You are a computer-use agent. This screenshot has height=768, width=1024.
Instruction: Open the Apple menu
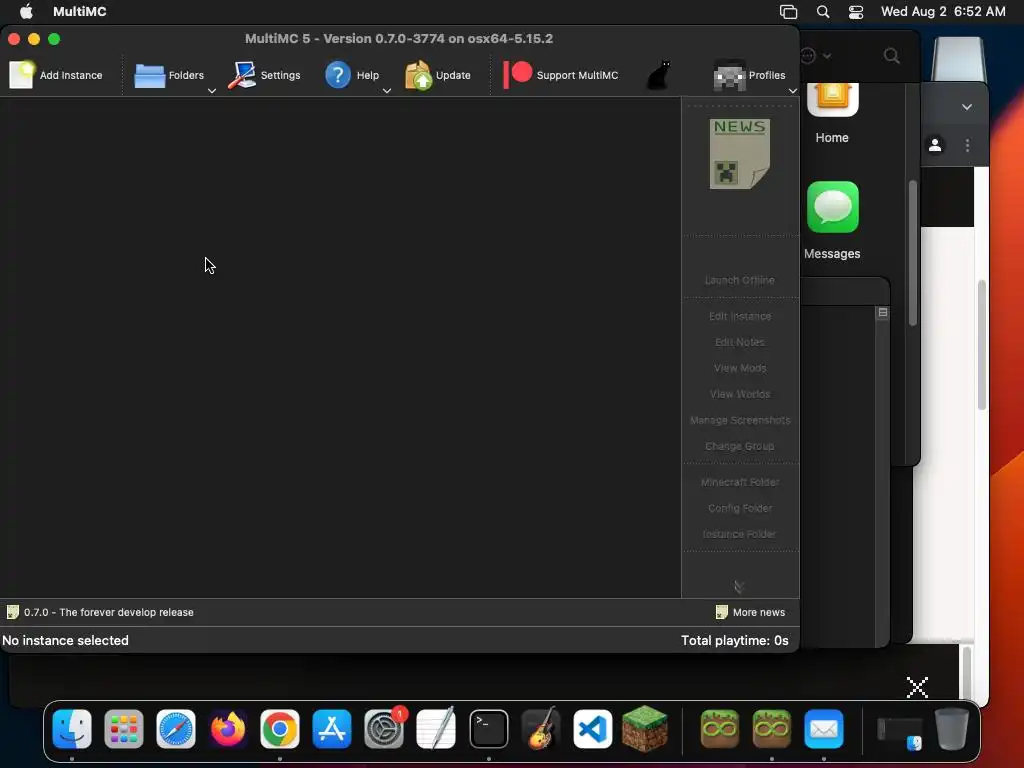[26, 11]
